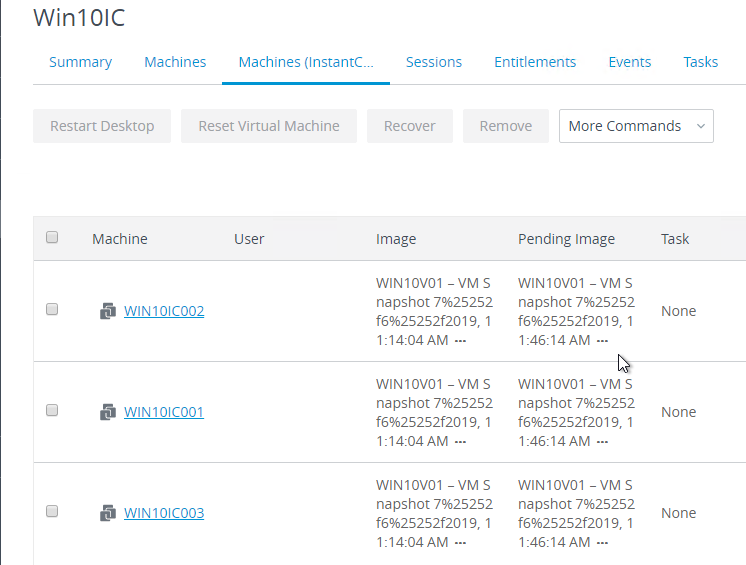Image resolution: width=746 pixels, height=565 pixels.
Task: Tick the select-all checkbox in table header
Action: (52, 237)
